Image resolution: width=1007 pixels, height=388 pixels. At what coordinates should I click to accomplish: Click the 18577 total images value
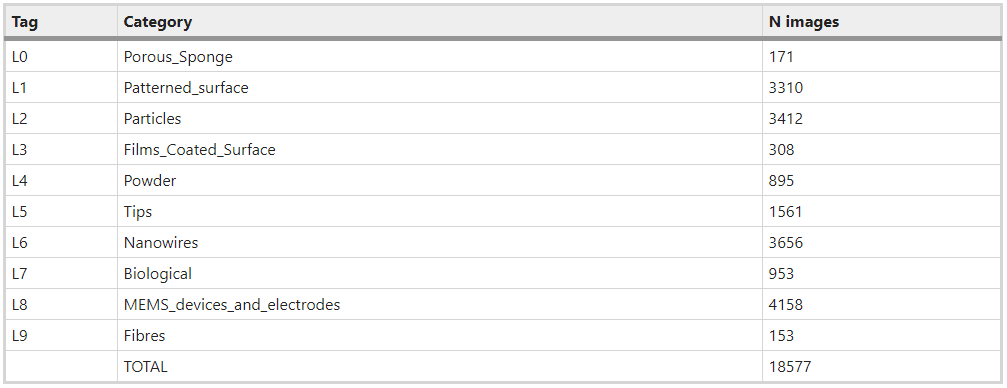(x=790, y=367)
